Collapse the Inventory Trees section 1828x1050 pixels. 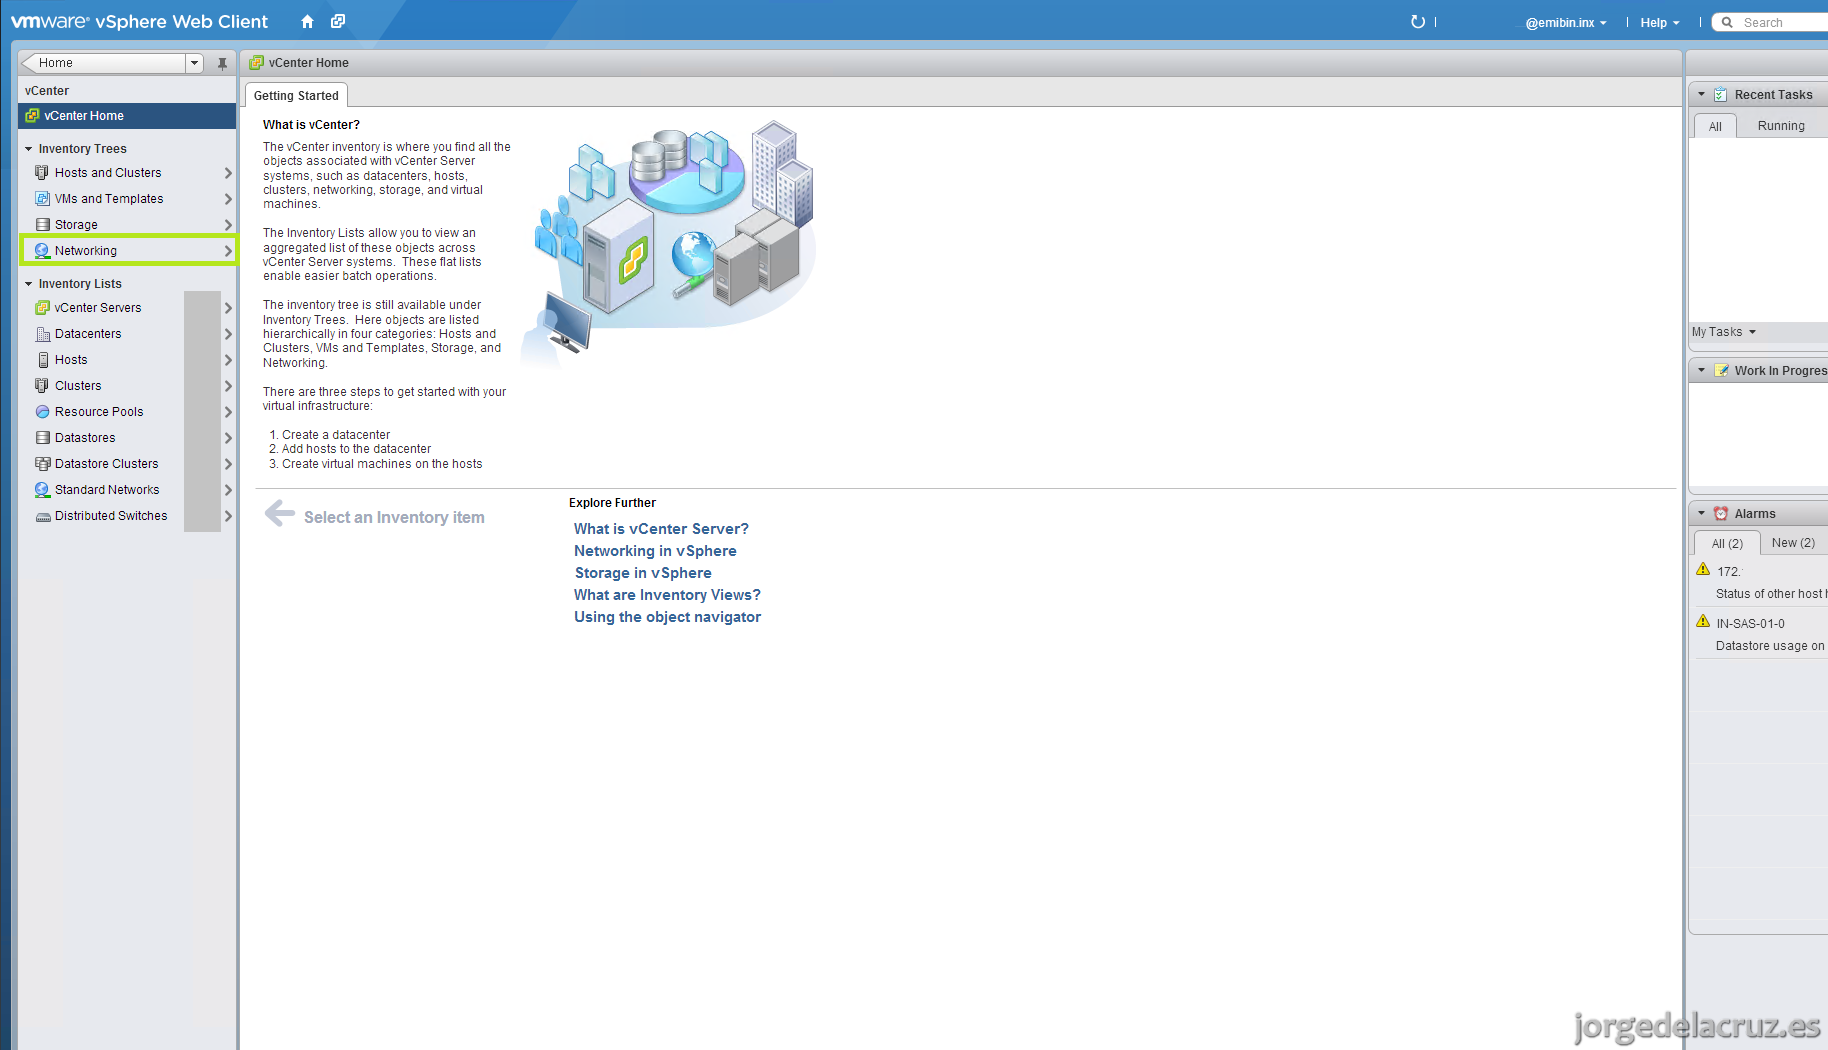tap(29, 149)
